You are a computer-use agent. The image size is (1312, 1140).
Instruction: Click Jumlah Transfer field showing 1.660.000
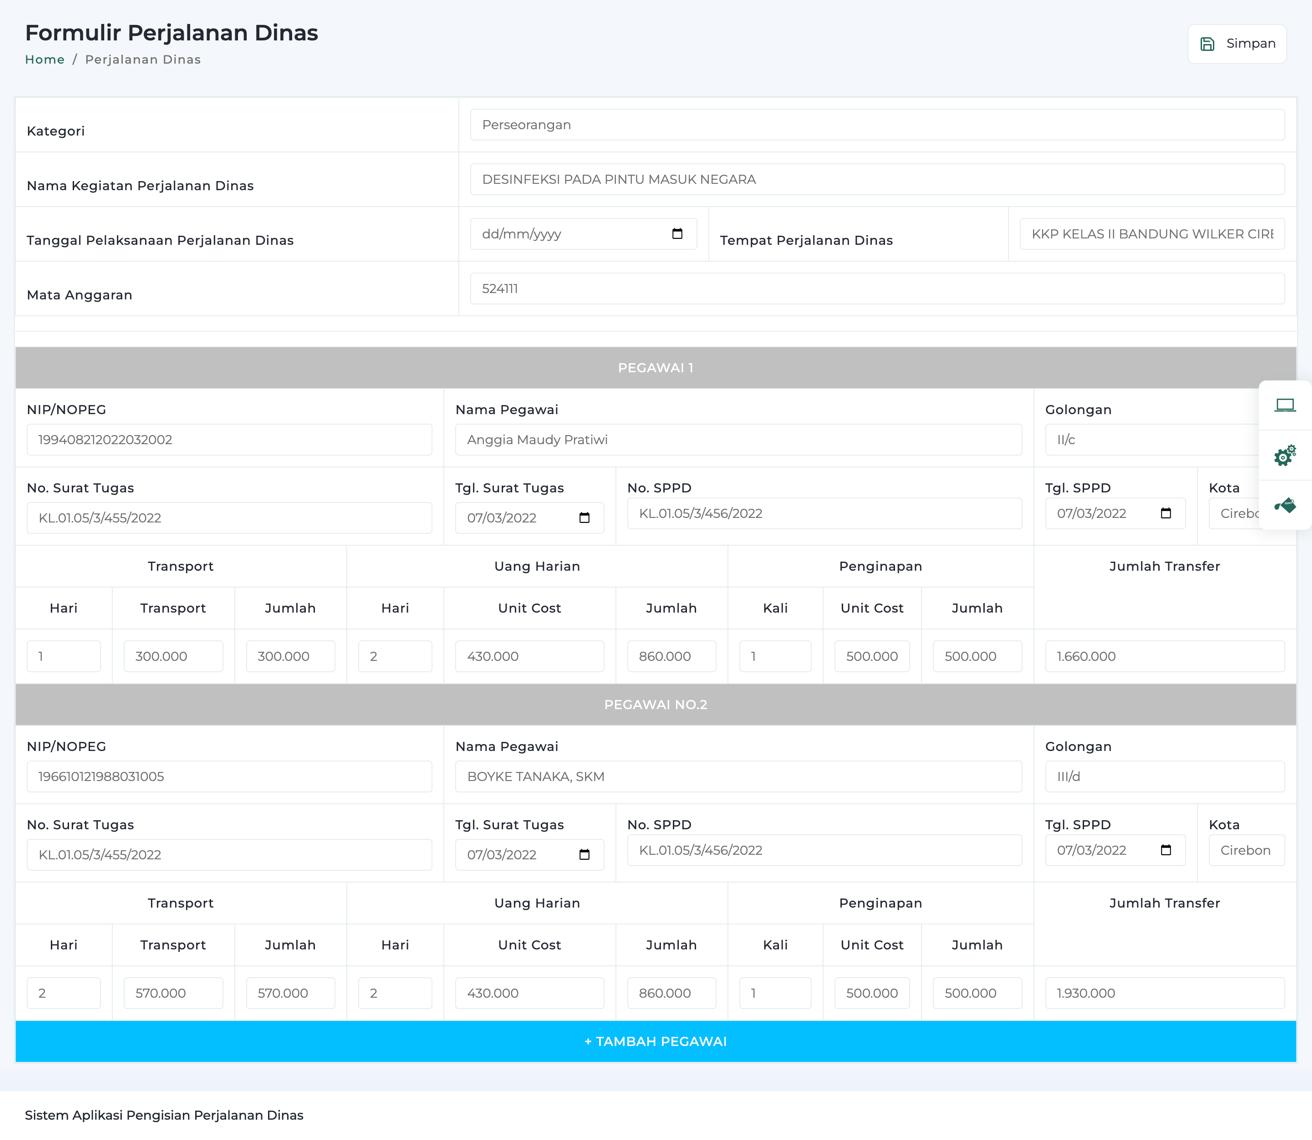[x=1164, y=657]
